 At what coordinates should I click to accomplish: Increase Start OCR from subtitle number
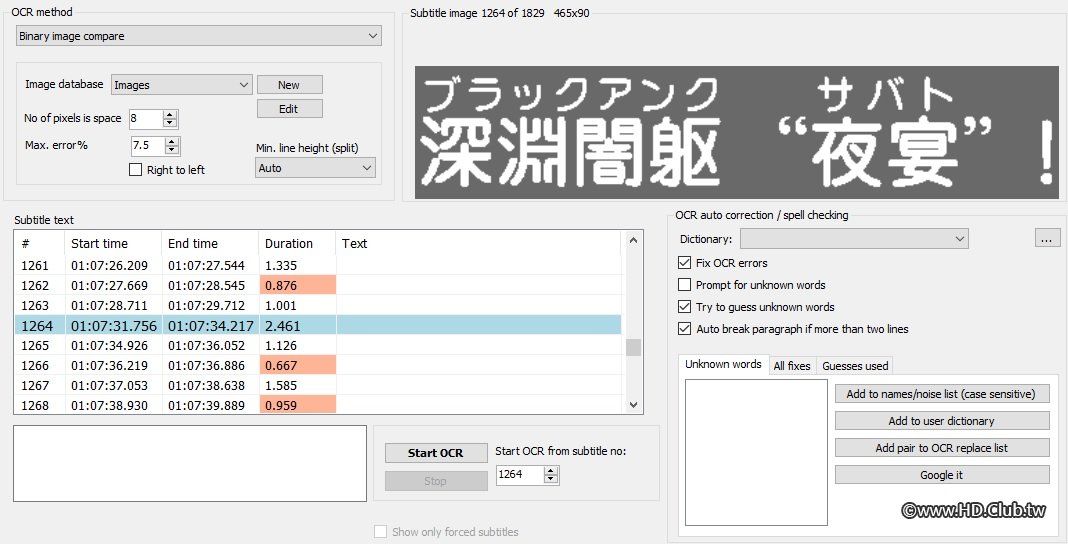click(x=551, y=470)
